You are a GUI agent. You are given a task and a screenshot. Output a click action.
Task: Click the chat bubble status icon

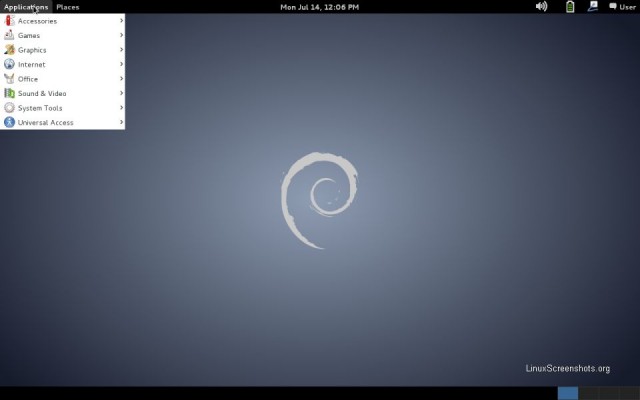(613, 6)
